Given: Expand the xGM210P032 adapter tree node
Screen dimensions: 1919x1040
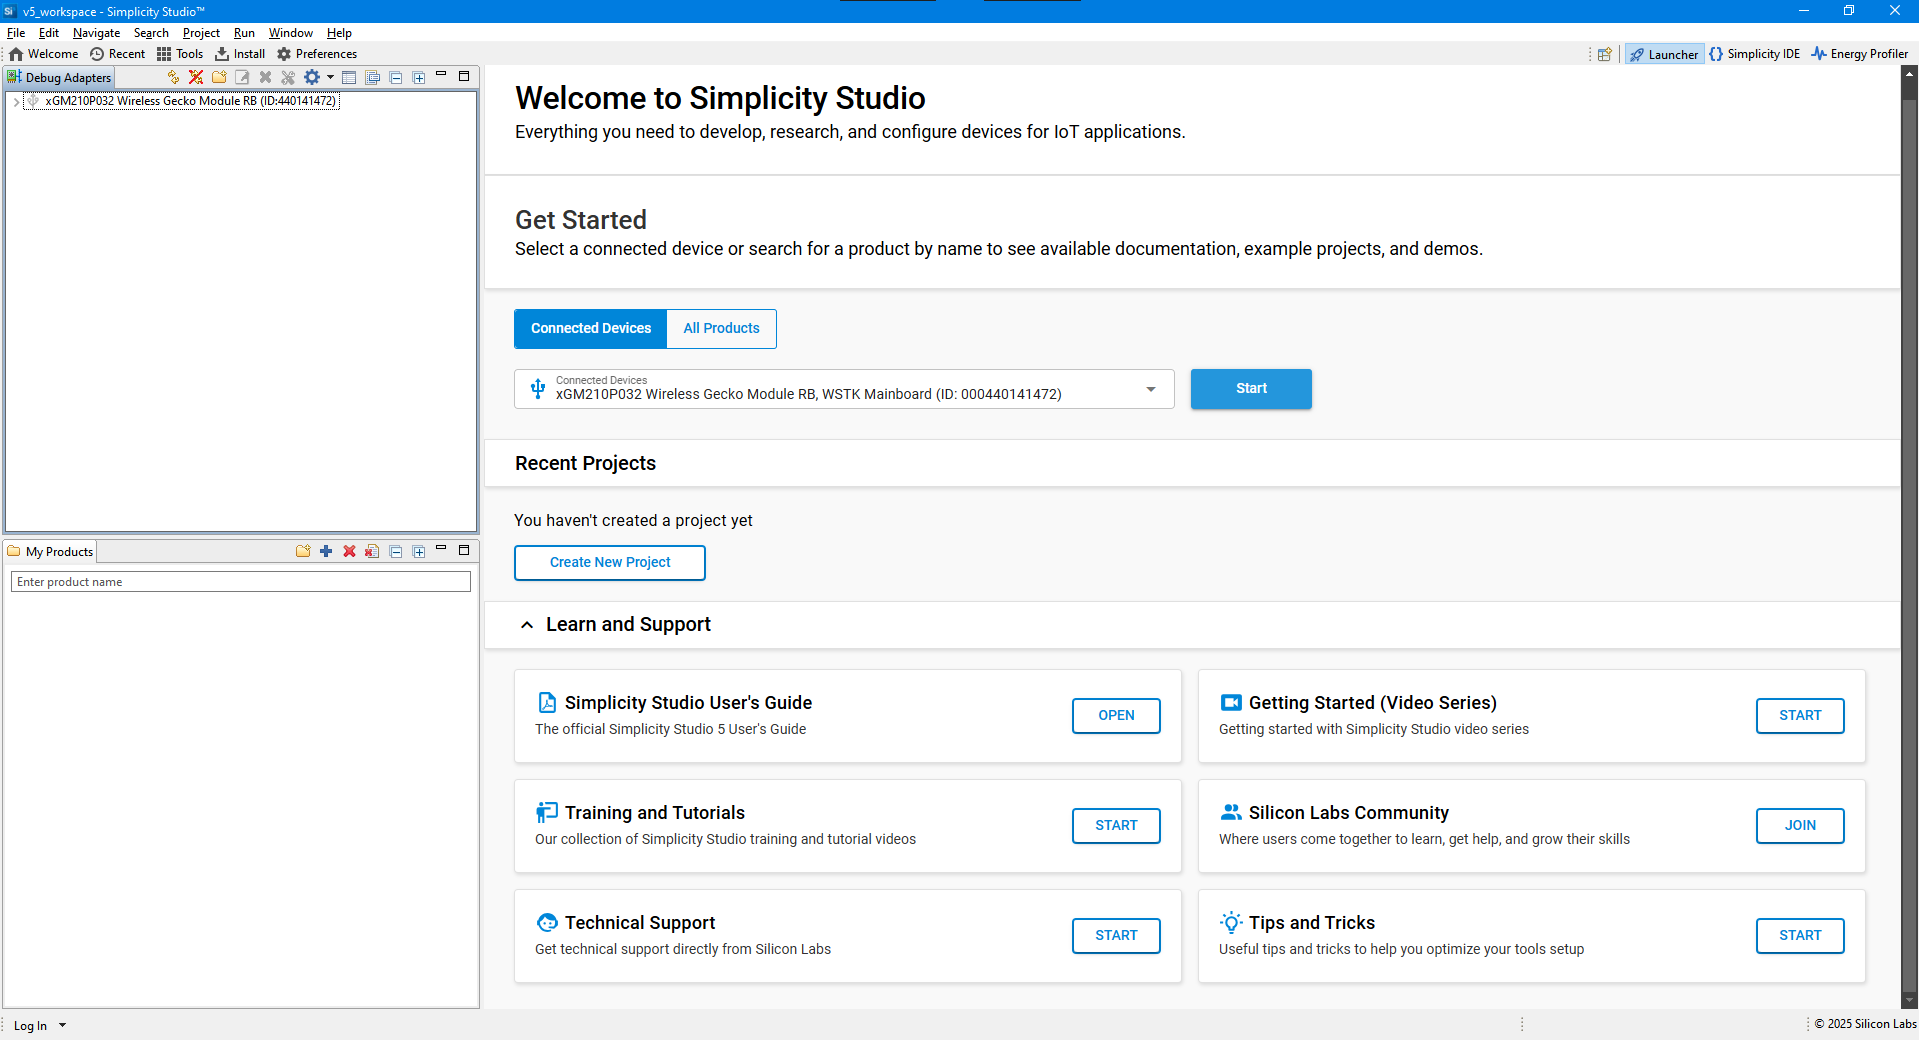Looking at the screenshot, I should pyautogui.click(x=15, y=101).
